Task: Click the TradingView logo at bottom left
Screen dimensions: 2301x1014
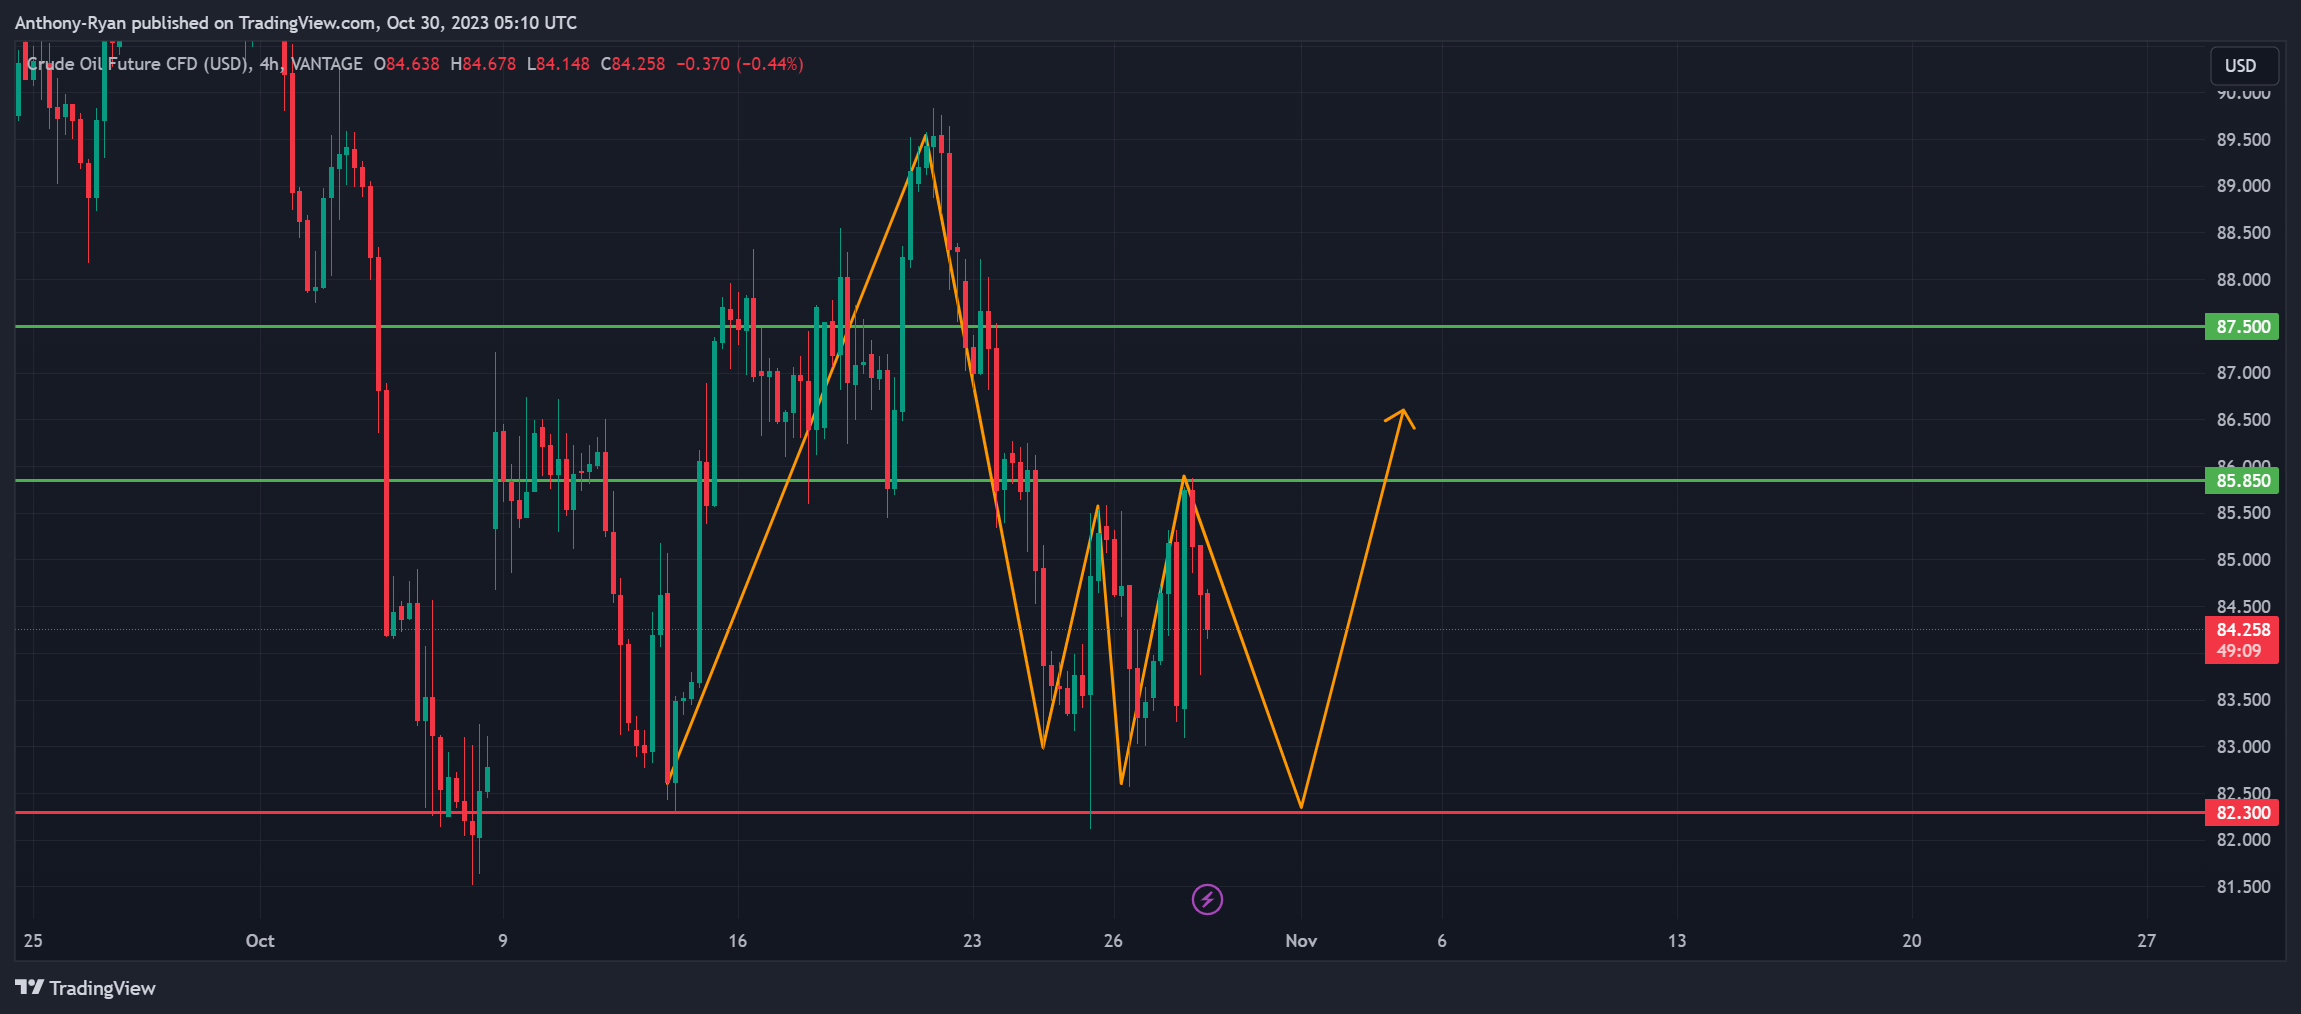Action: tap(86, 988)
